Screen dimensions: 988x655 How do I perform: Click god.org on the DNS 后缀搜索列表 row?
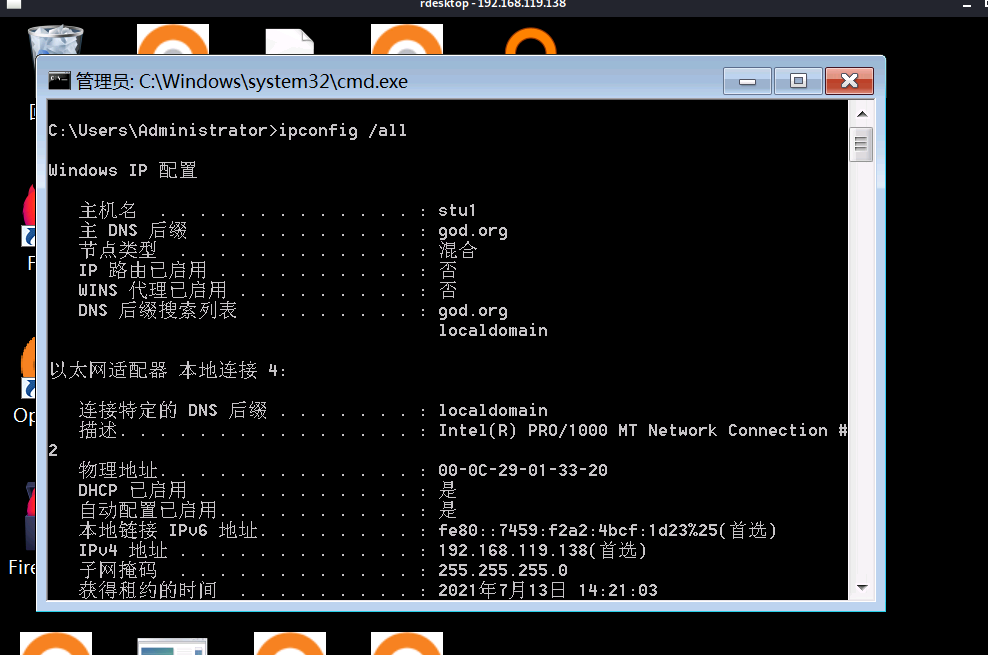click(x=473, y=311)
